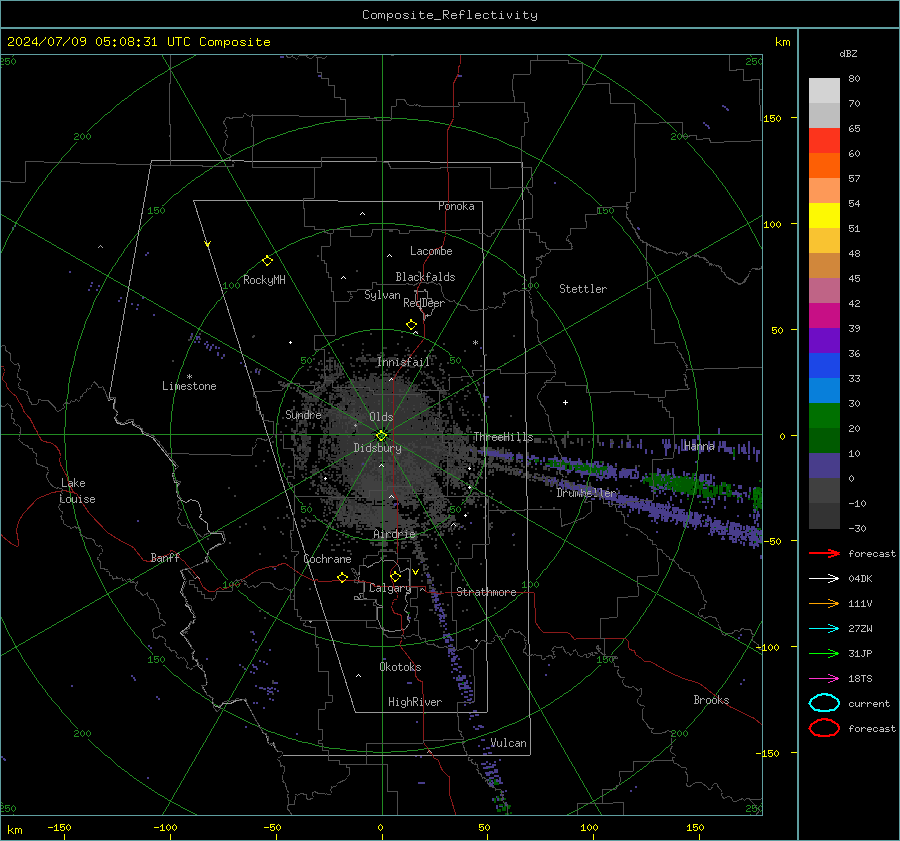Click the Blackfalds label

click(425, 277)
